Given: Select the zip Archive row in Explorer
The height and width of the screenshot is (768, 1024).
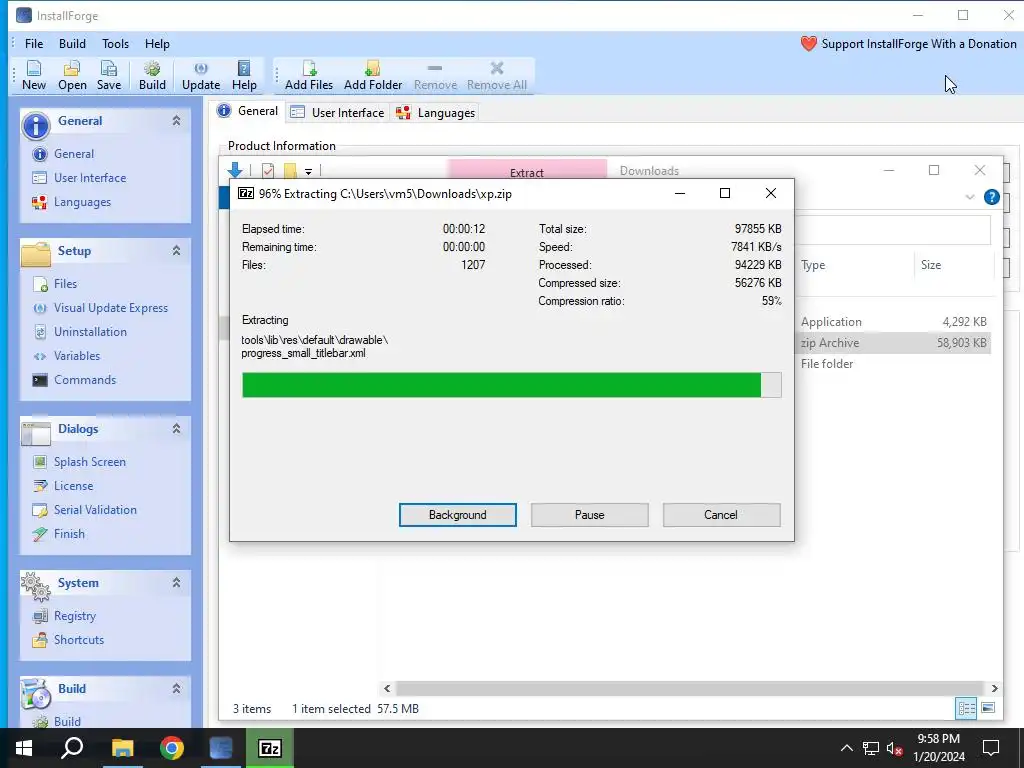Looking at the screenshot, I should (x=893, y=343).
